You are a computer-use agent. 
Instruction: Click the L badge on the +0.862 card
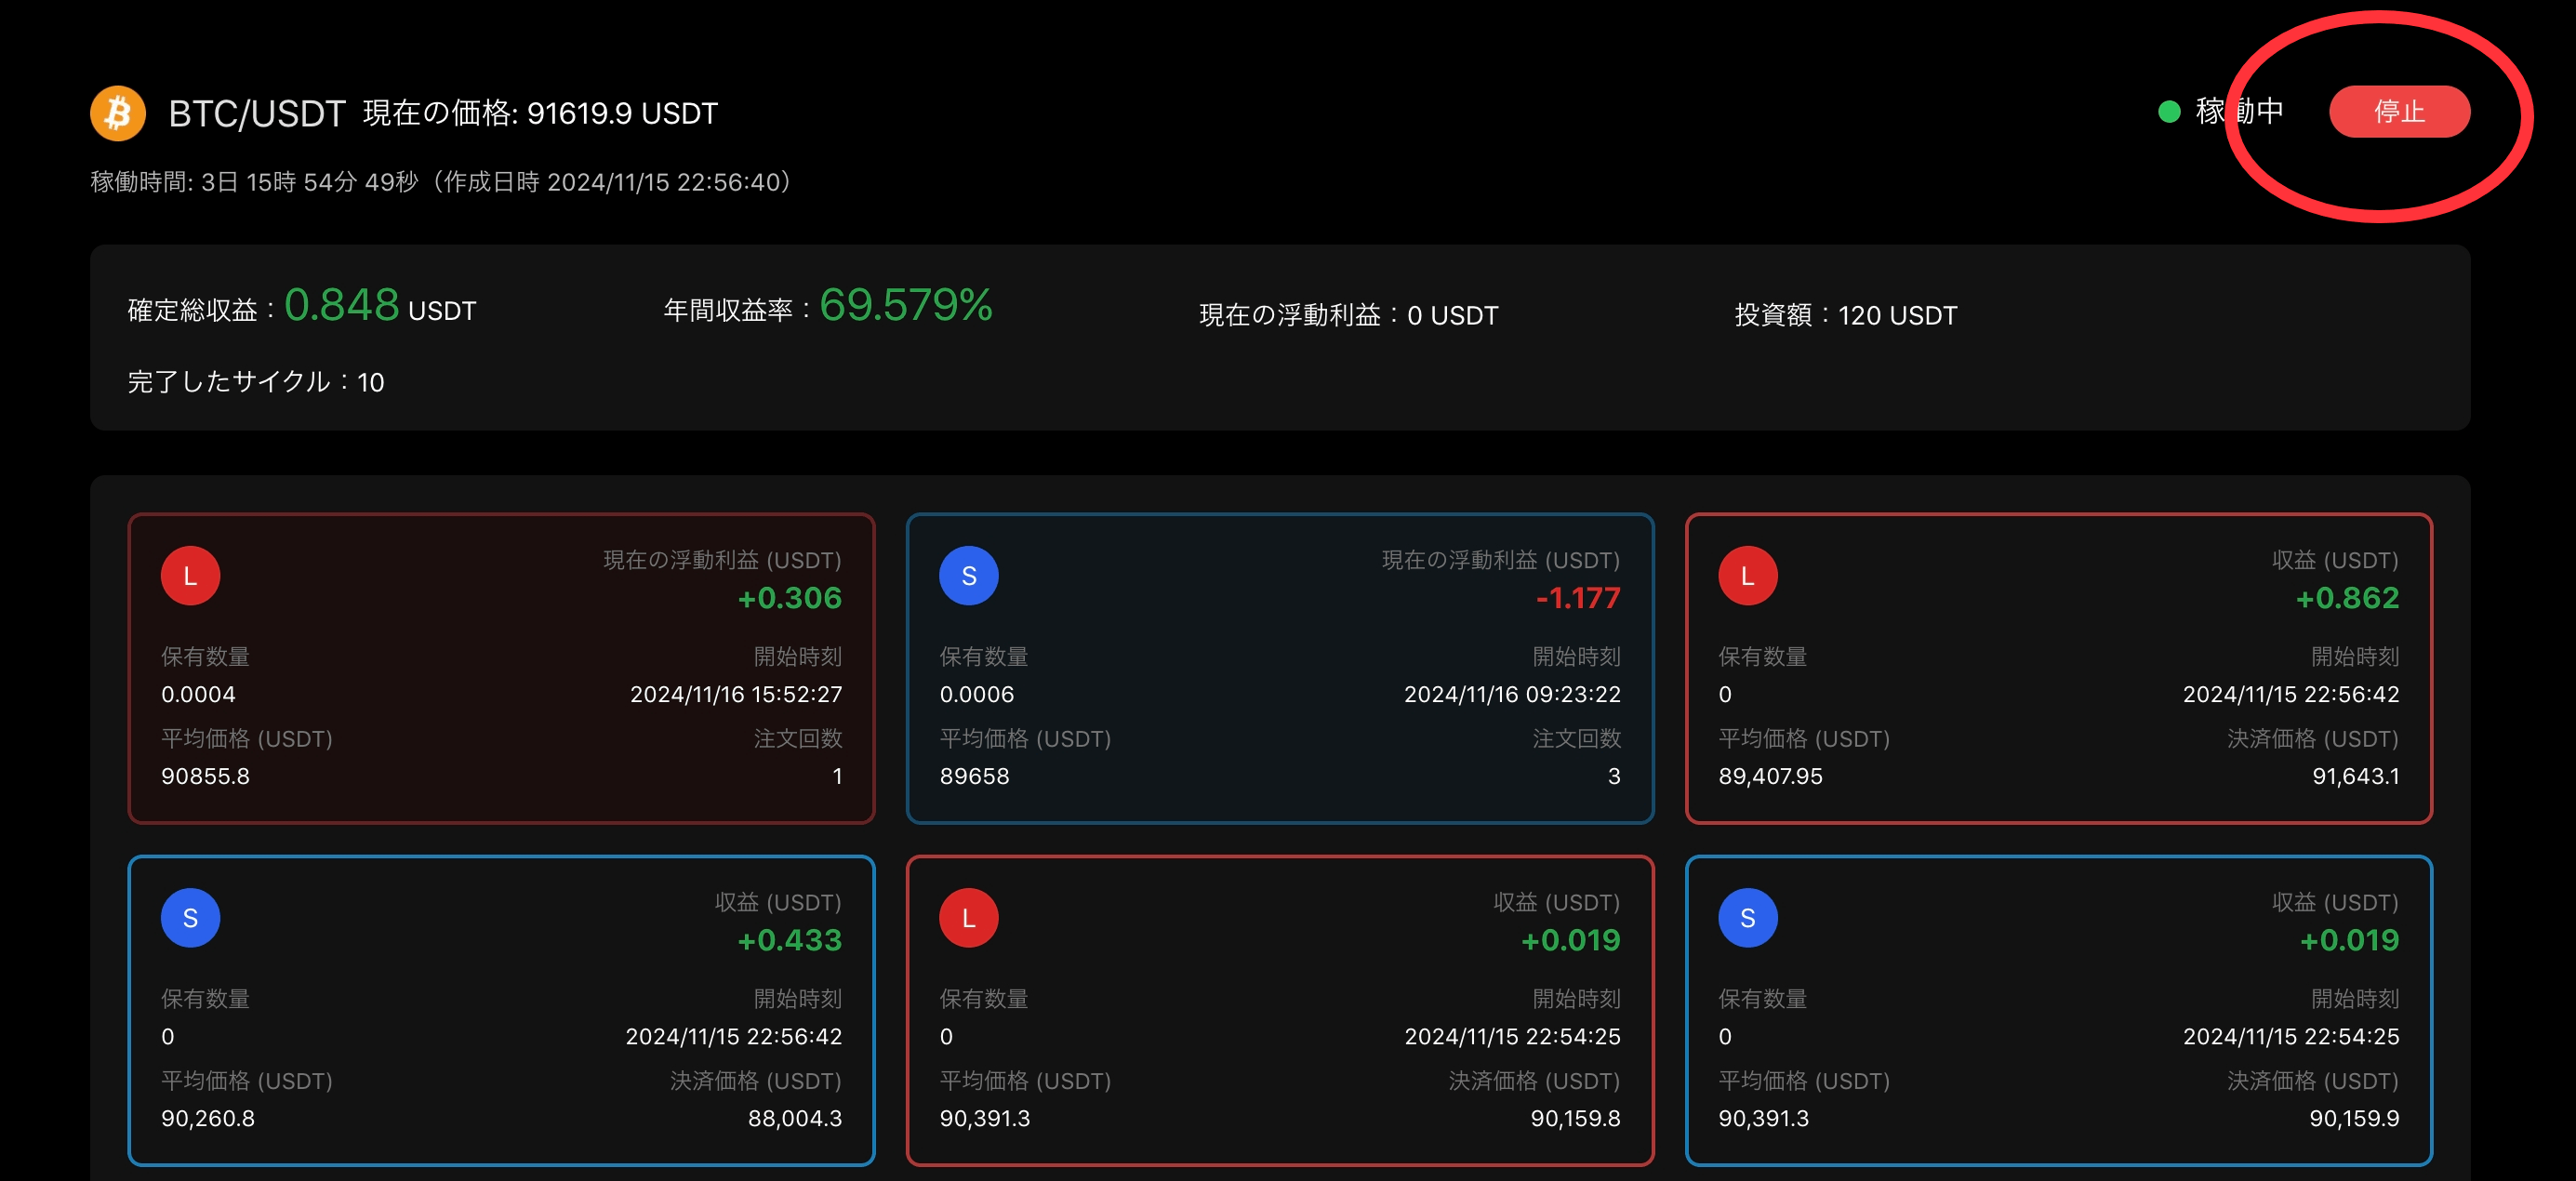(1747, 576)
